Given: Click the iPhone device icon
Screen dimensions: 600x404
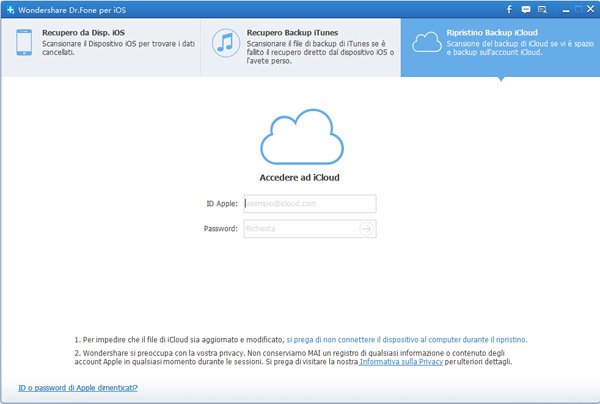Looking at the screenshot, I should point(24,42).
